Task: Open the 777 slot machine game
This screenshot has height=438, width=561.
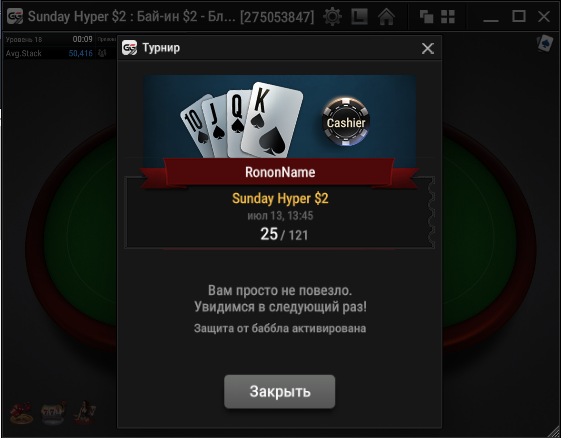Action: click(x=53, y=413)
